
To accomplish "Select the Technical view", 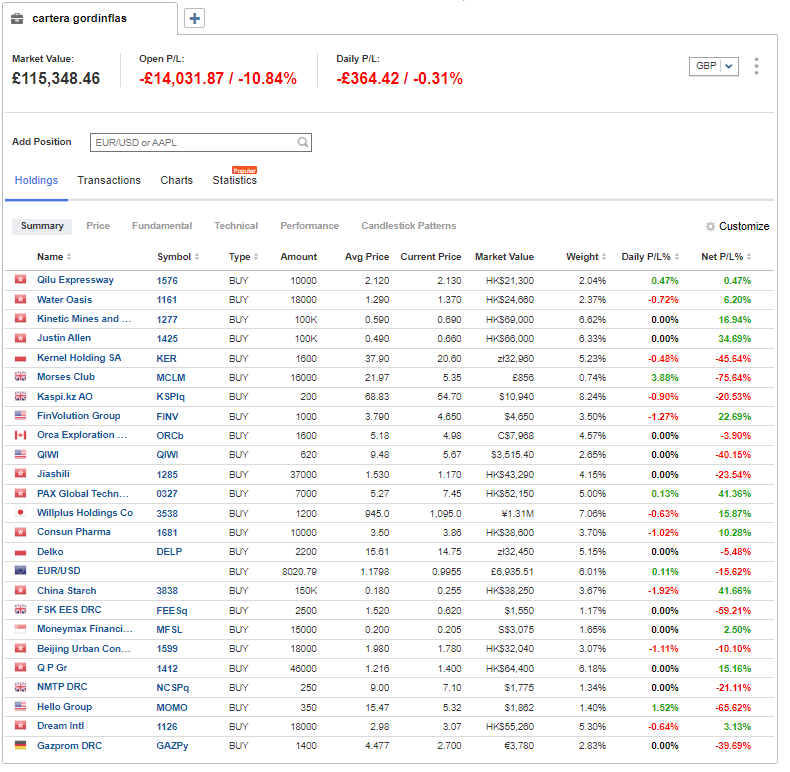I will pyautogui.click(x=236, y=226).
